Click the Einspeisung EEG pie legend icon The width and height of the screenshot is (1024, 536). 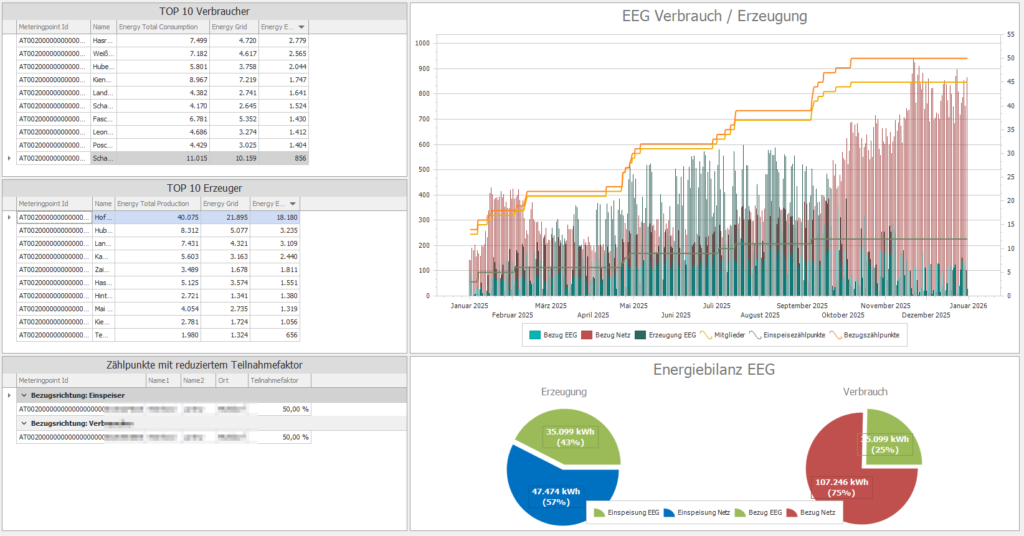pyautogui.click(x=600, y=513)
